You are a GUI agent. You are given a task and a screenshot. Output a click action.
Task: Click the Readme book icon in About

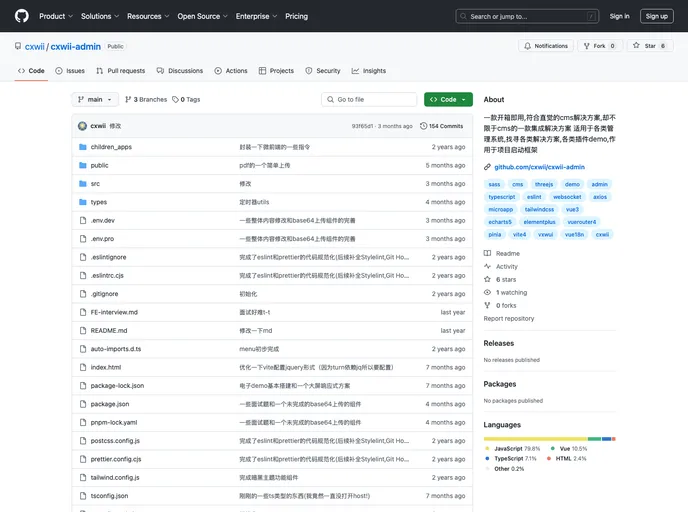click(487, 254)
